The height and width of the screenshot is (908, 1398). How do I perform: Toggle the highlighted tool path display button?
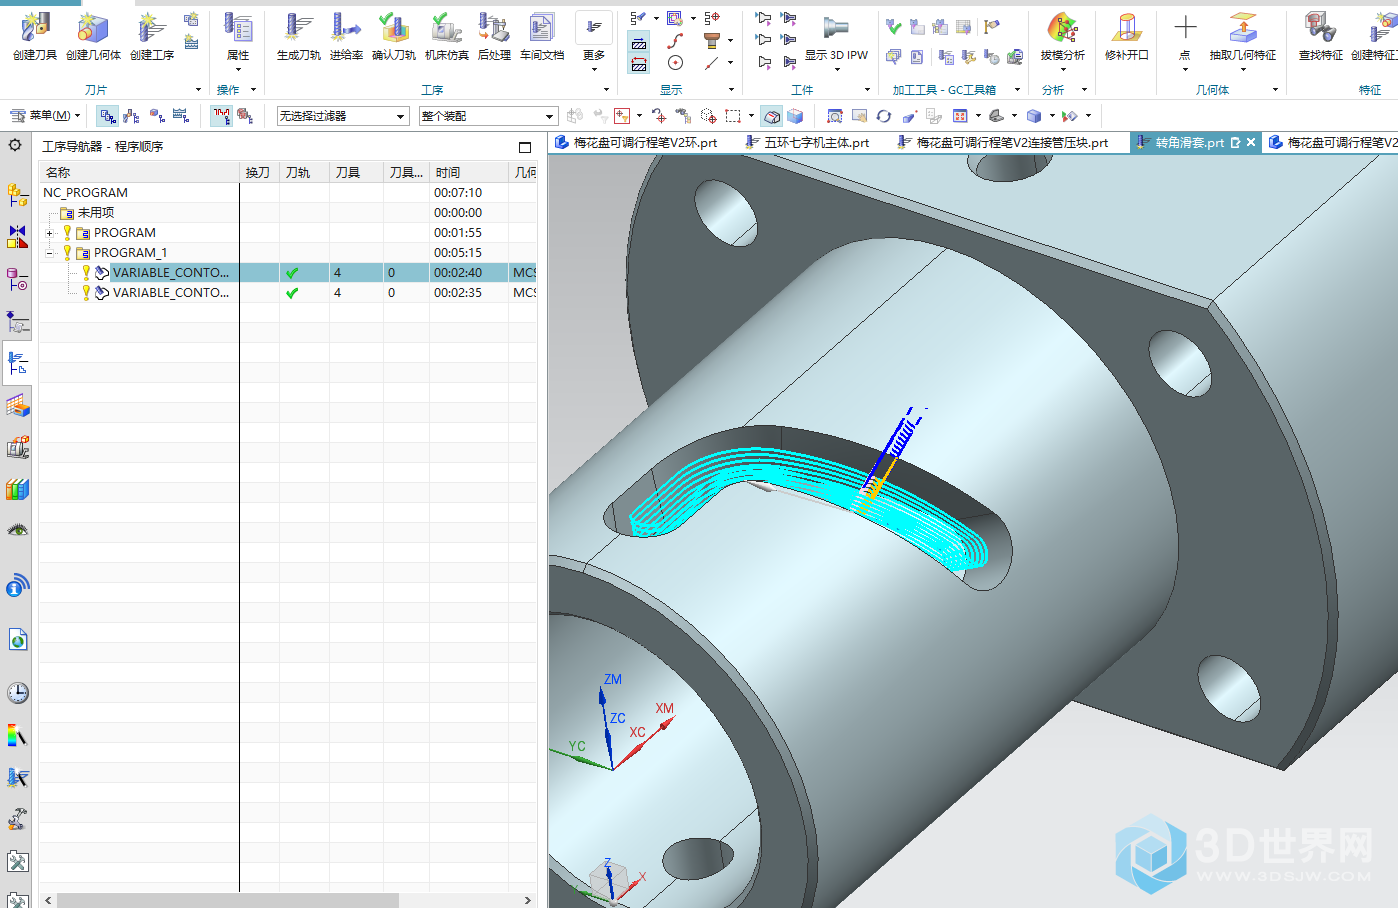(x=639, y=42)
